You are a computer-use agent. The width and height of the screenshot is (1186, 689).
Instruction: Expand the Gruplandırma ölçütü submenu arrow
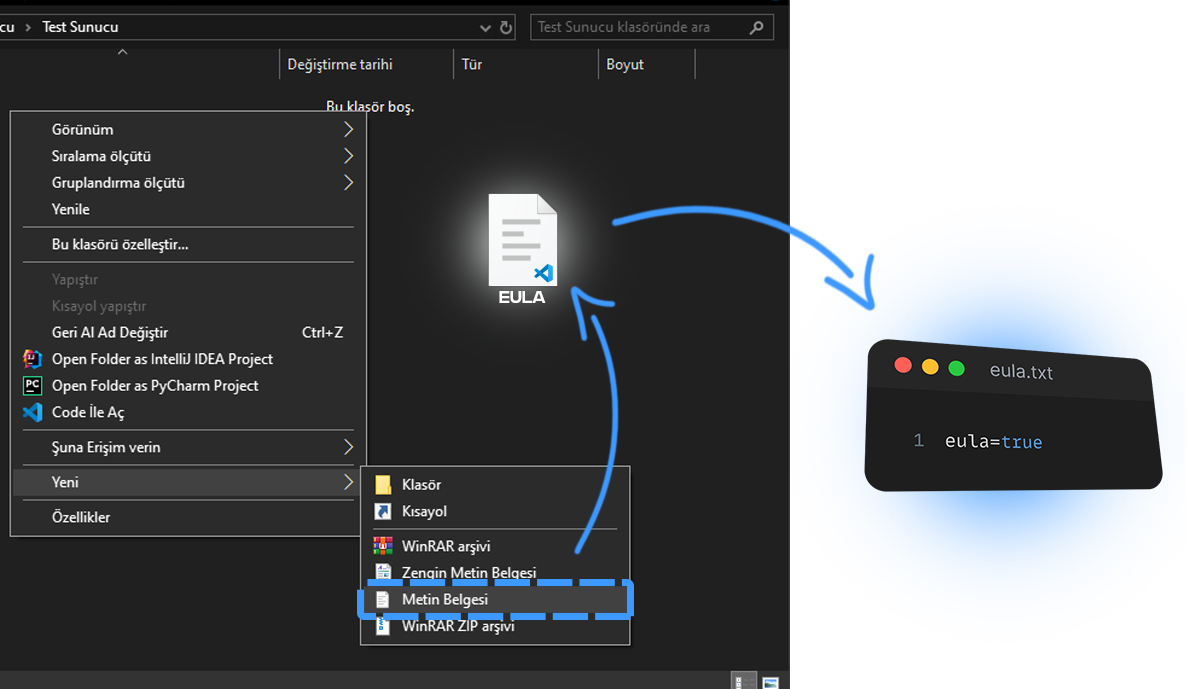tap(348, 182)
